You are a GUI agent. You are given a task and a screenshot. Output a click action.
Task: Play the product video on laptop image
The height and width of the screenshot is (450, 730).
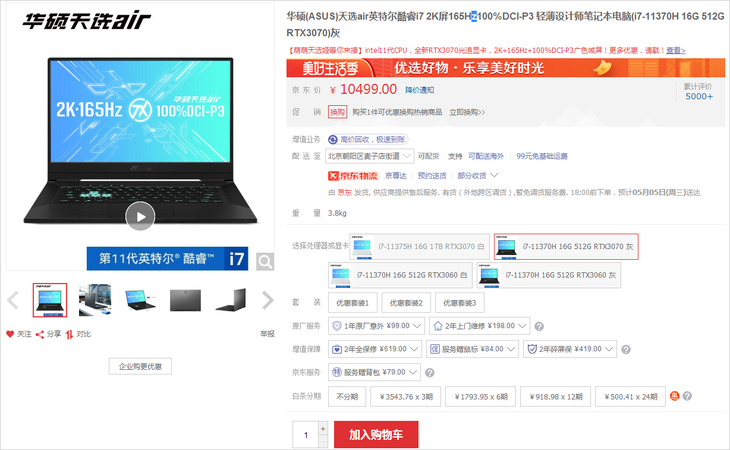[140, 215]
